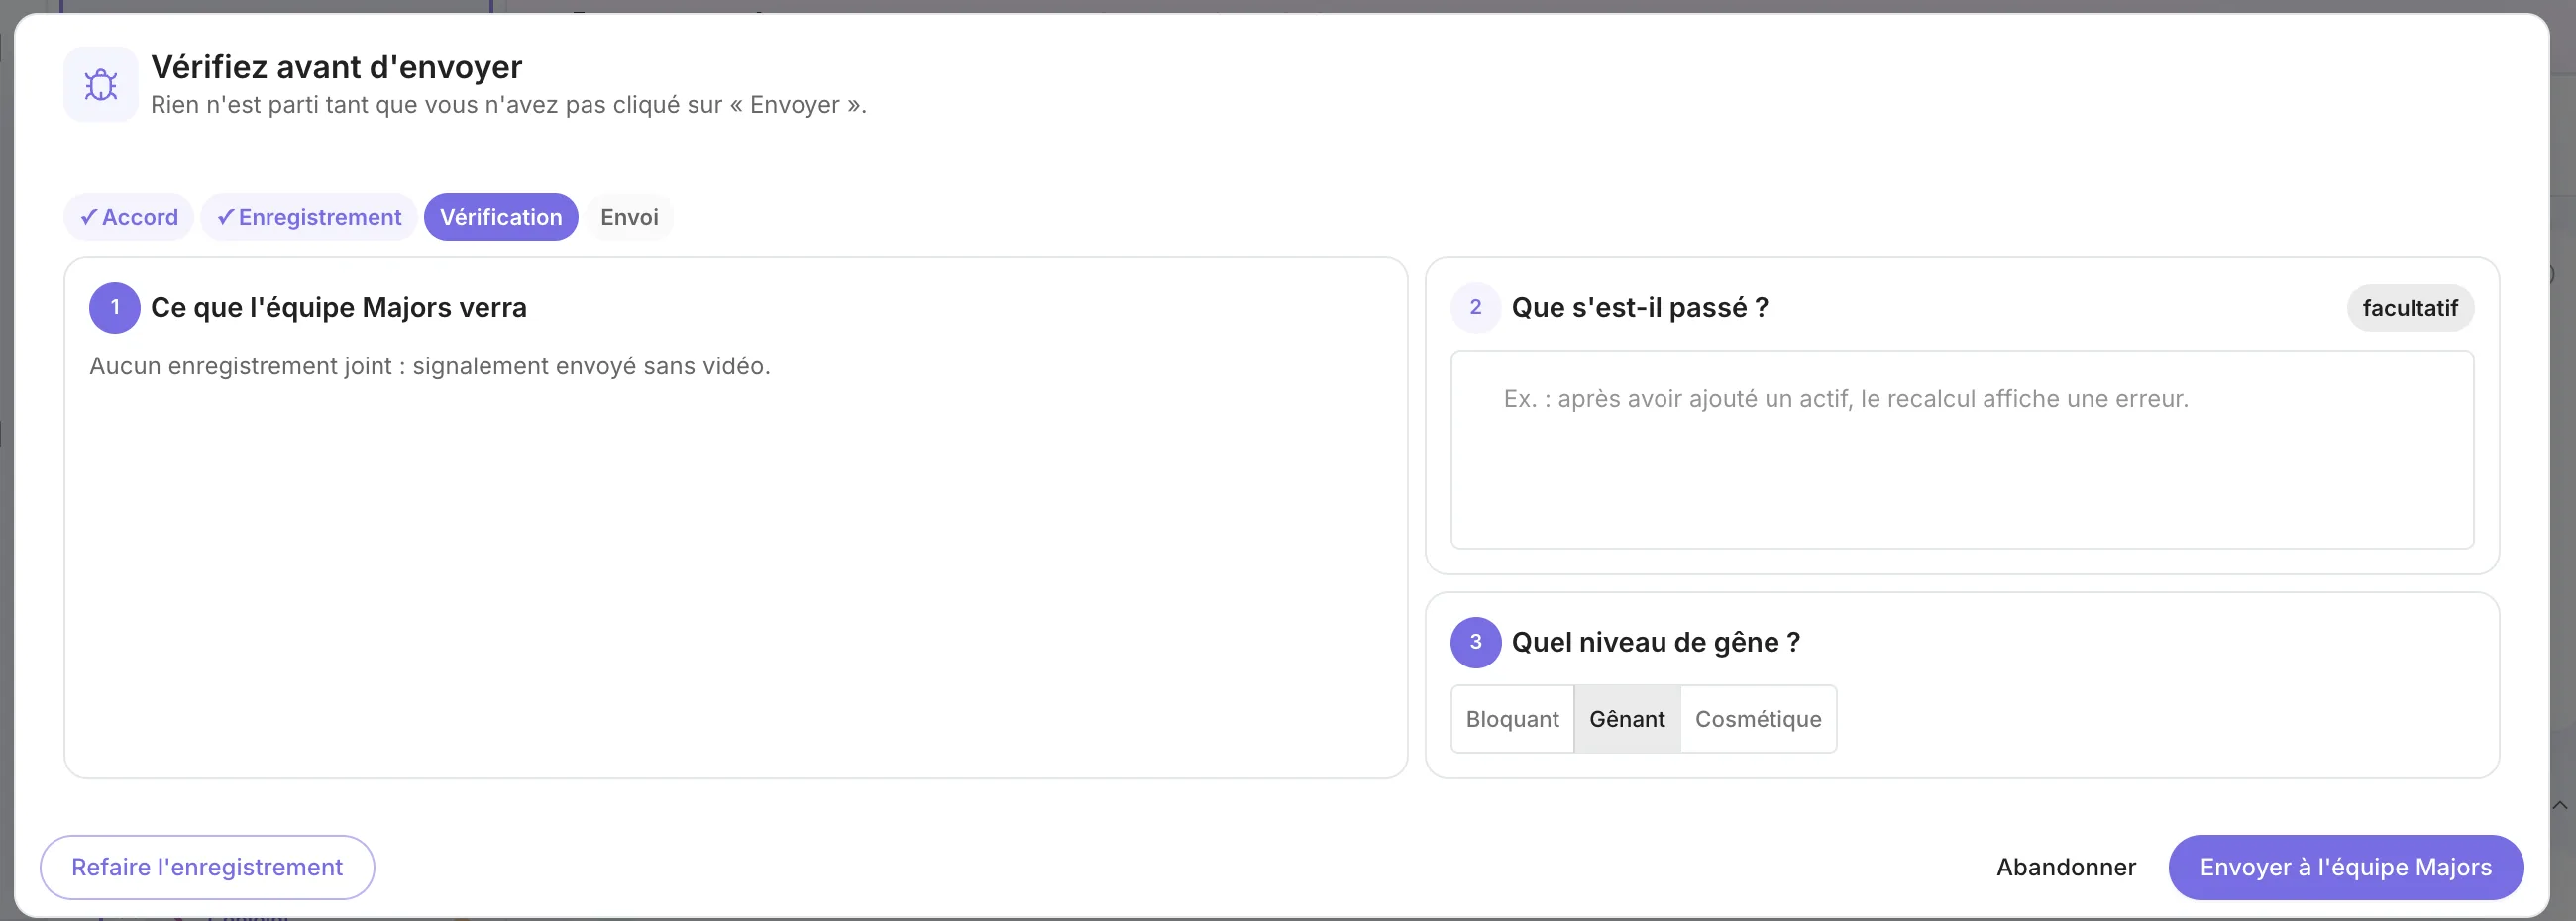
Task: Select the Vérification step pill
Action: click(x=501, y=217)
